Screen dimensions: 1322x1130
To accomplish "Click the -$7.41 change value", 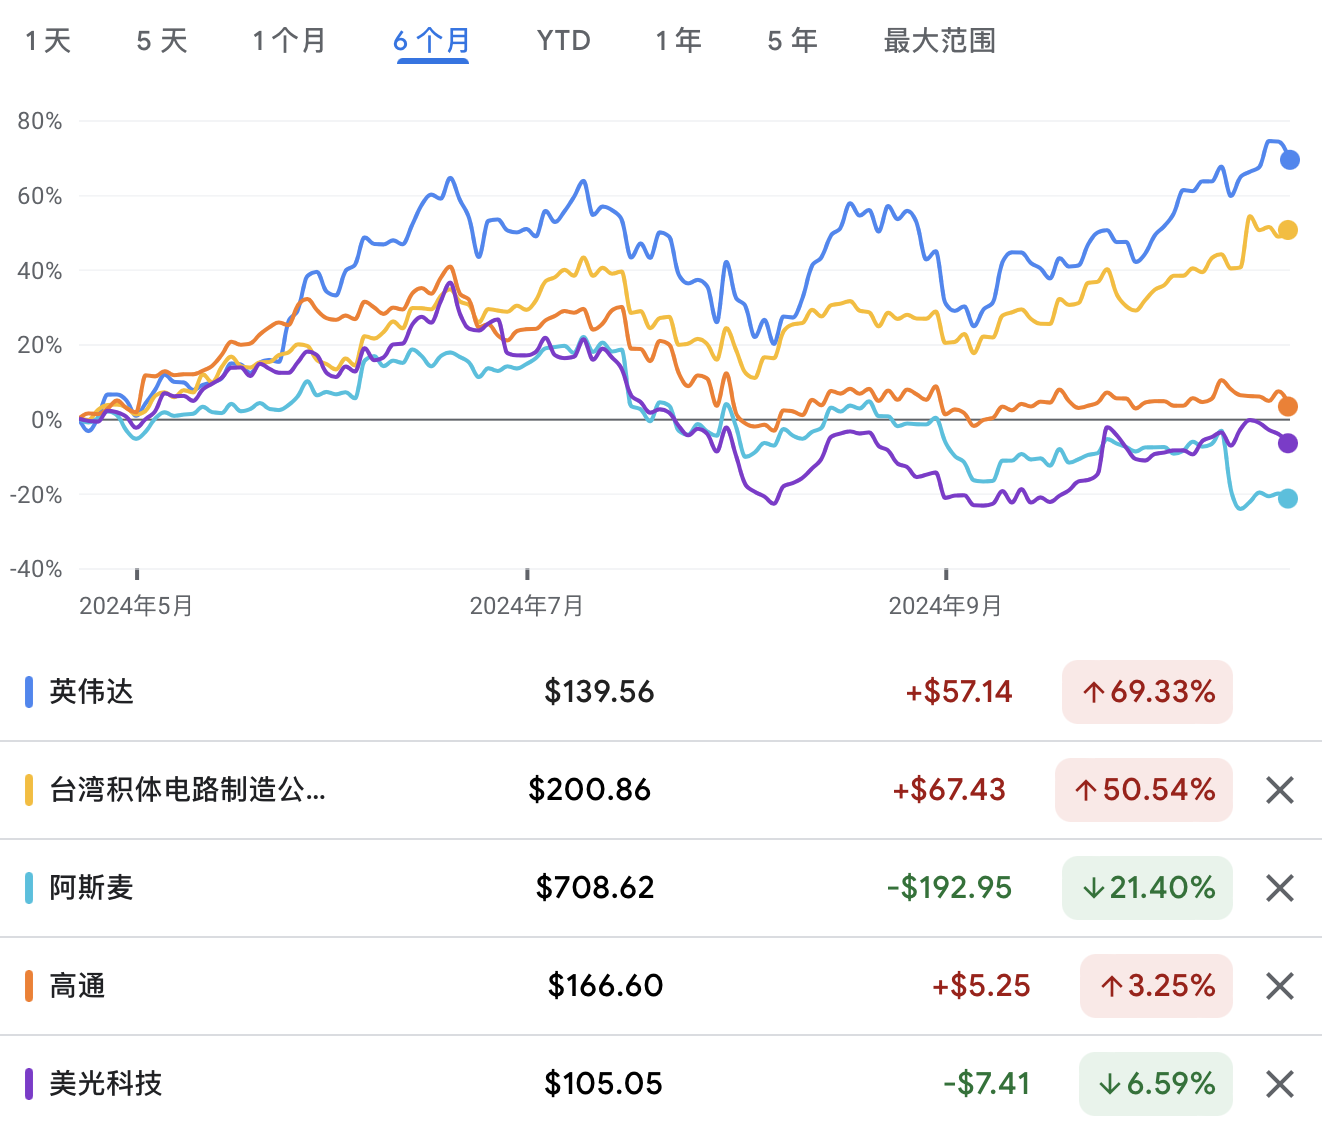I will (987, 1084).
